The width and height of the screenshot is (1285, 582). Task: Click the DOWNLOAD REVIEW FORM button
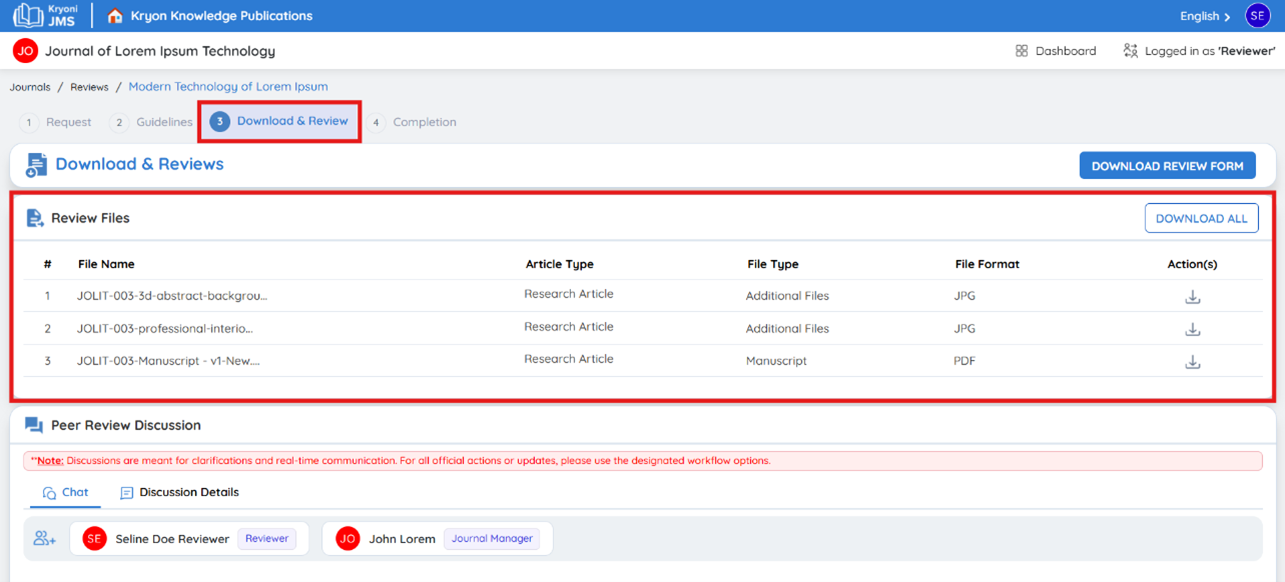tap(1167, 166)
